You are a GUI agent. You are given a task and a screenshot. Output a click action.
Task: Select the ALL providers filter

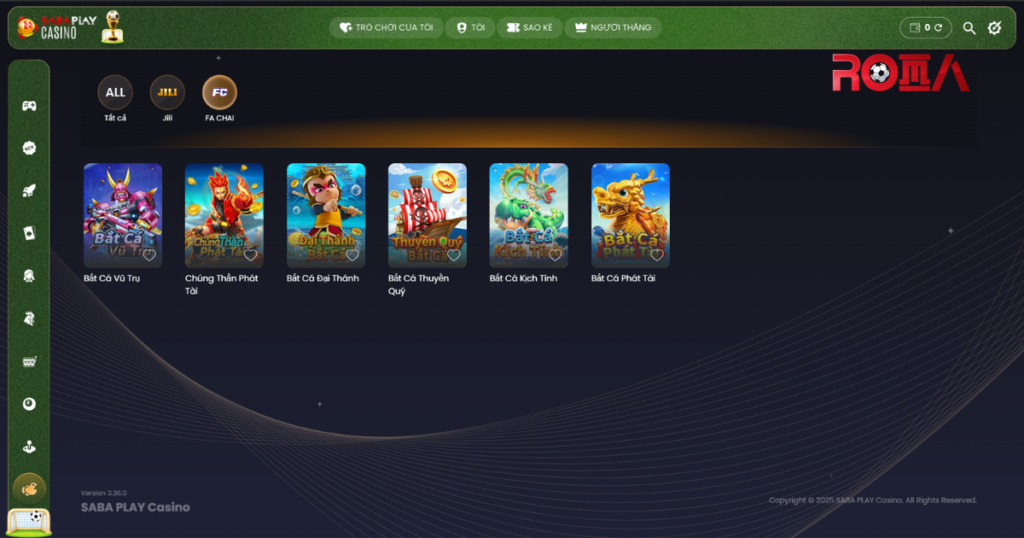click(x=115, y=92)
